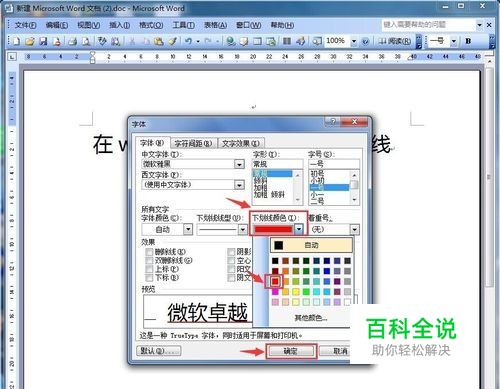Screen dimensions: 500x389
Task: Check the 阴文 engrave checkbox
Action: click(231, 278)
